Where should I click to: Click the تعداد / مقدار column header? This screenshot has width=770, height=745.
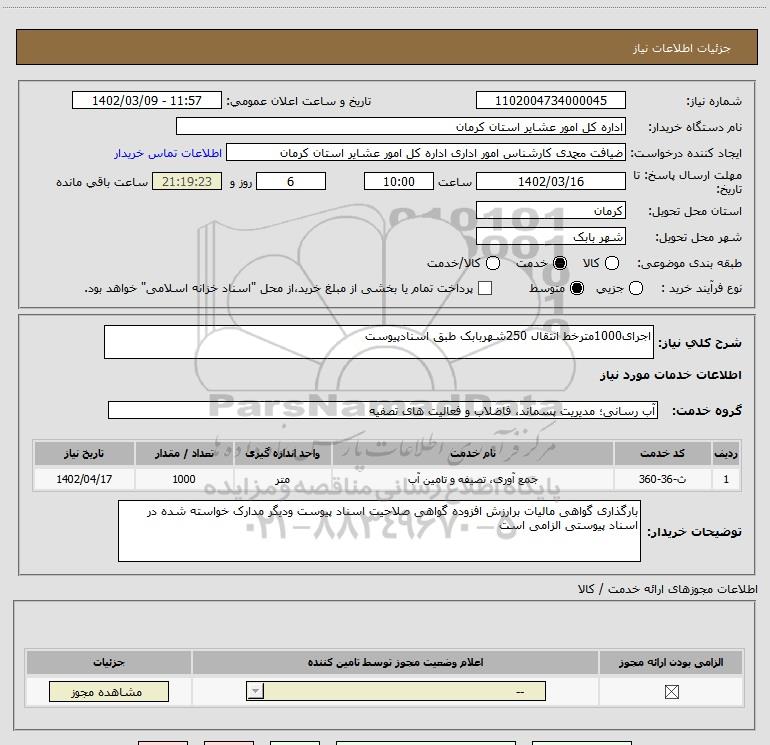[184, 453]
